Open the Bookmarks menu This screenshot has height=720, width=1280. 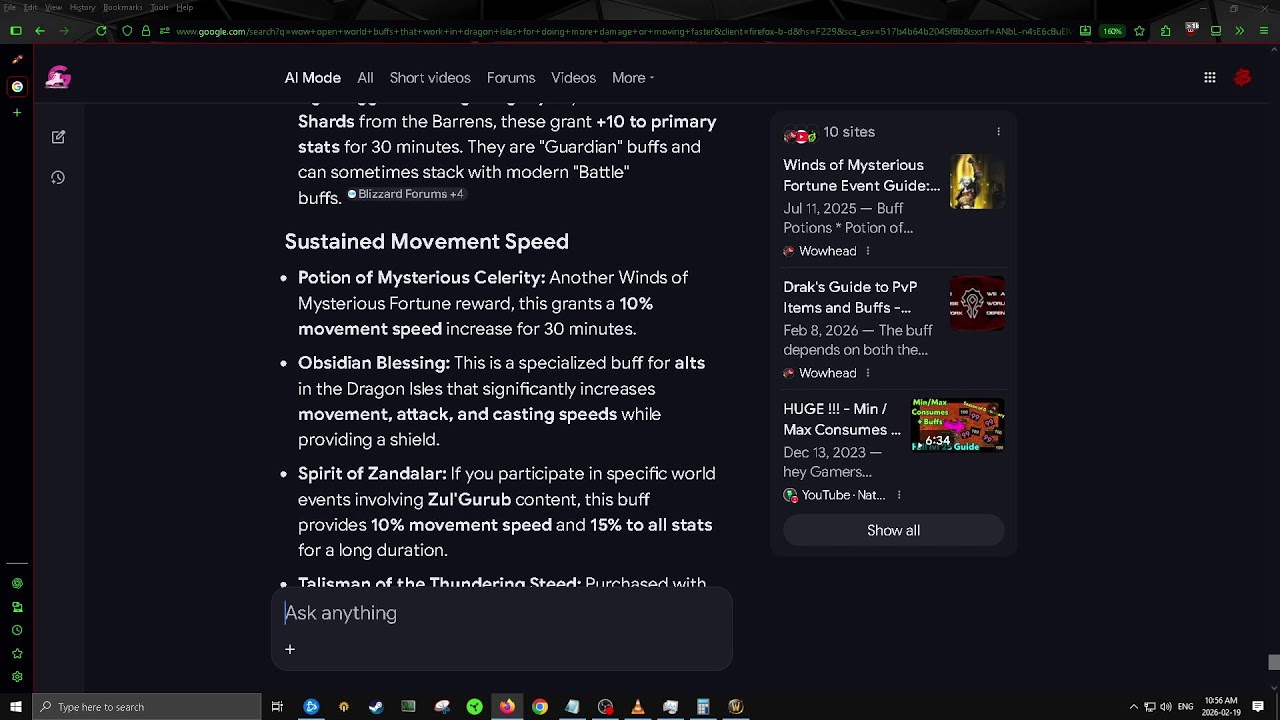pos(123,7)
